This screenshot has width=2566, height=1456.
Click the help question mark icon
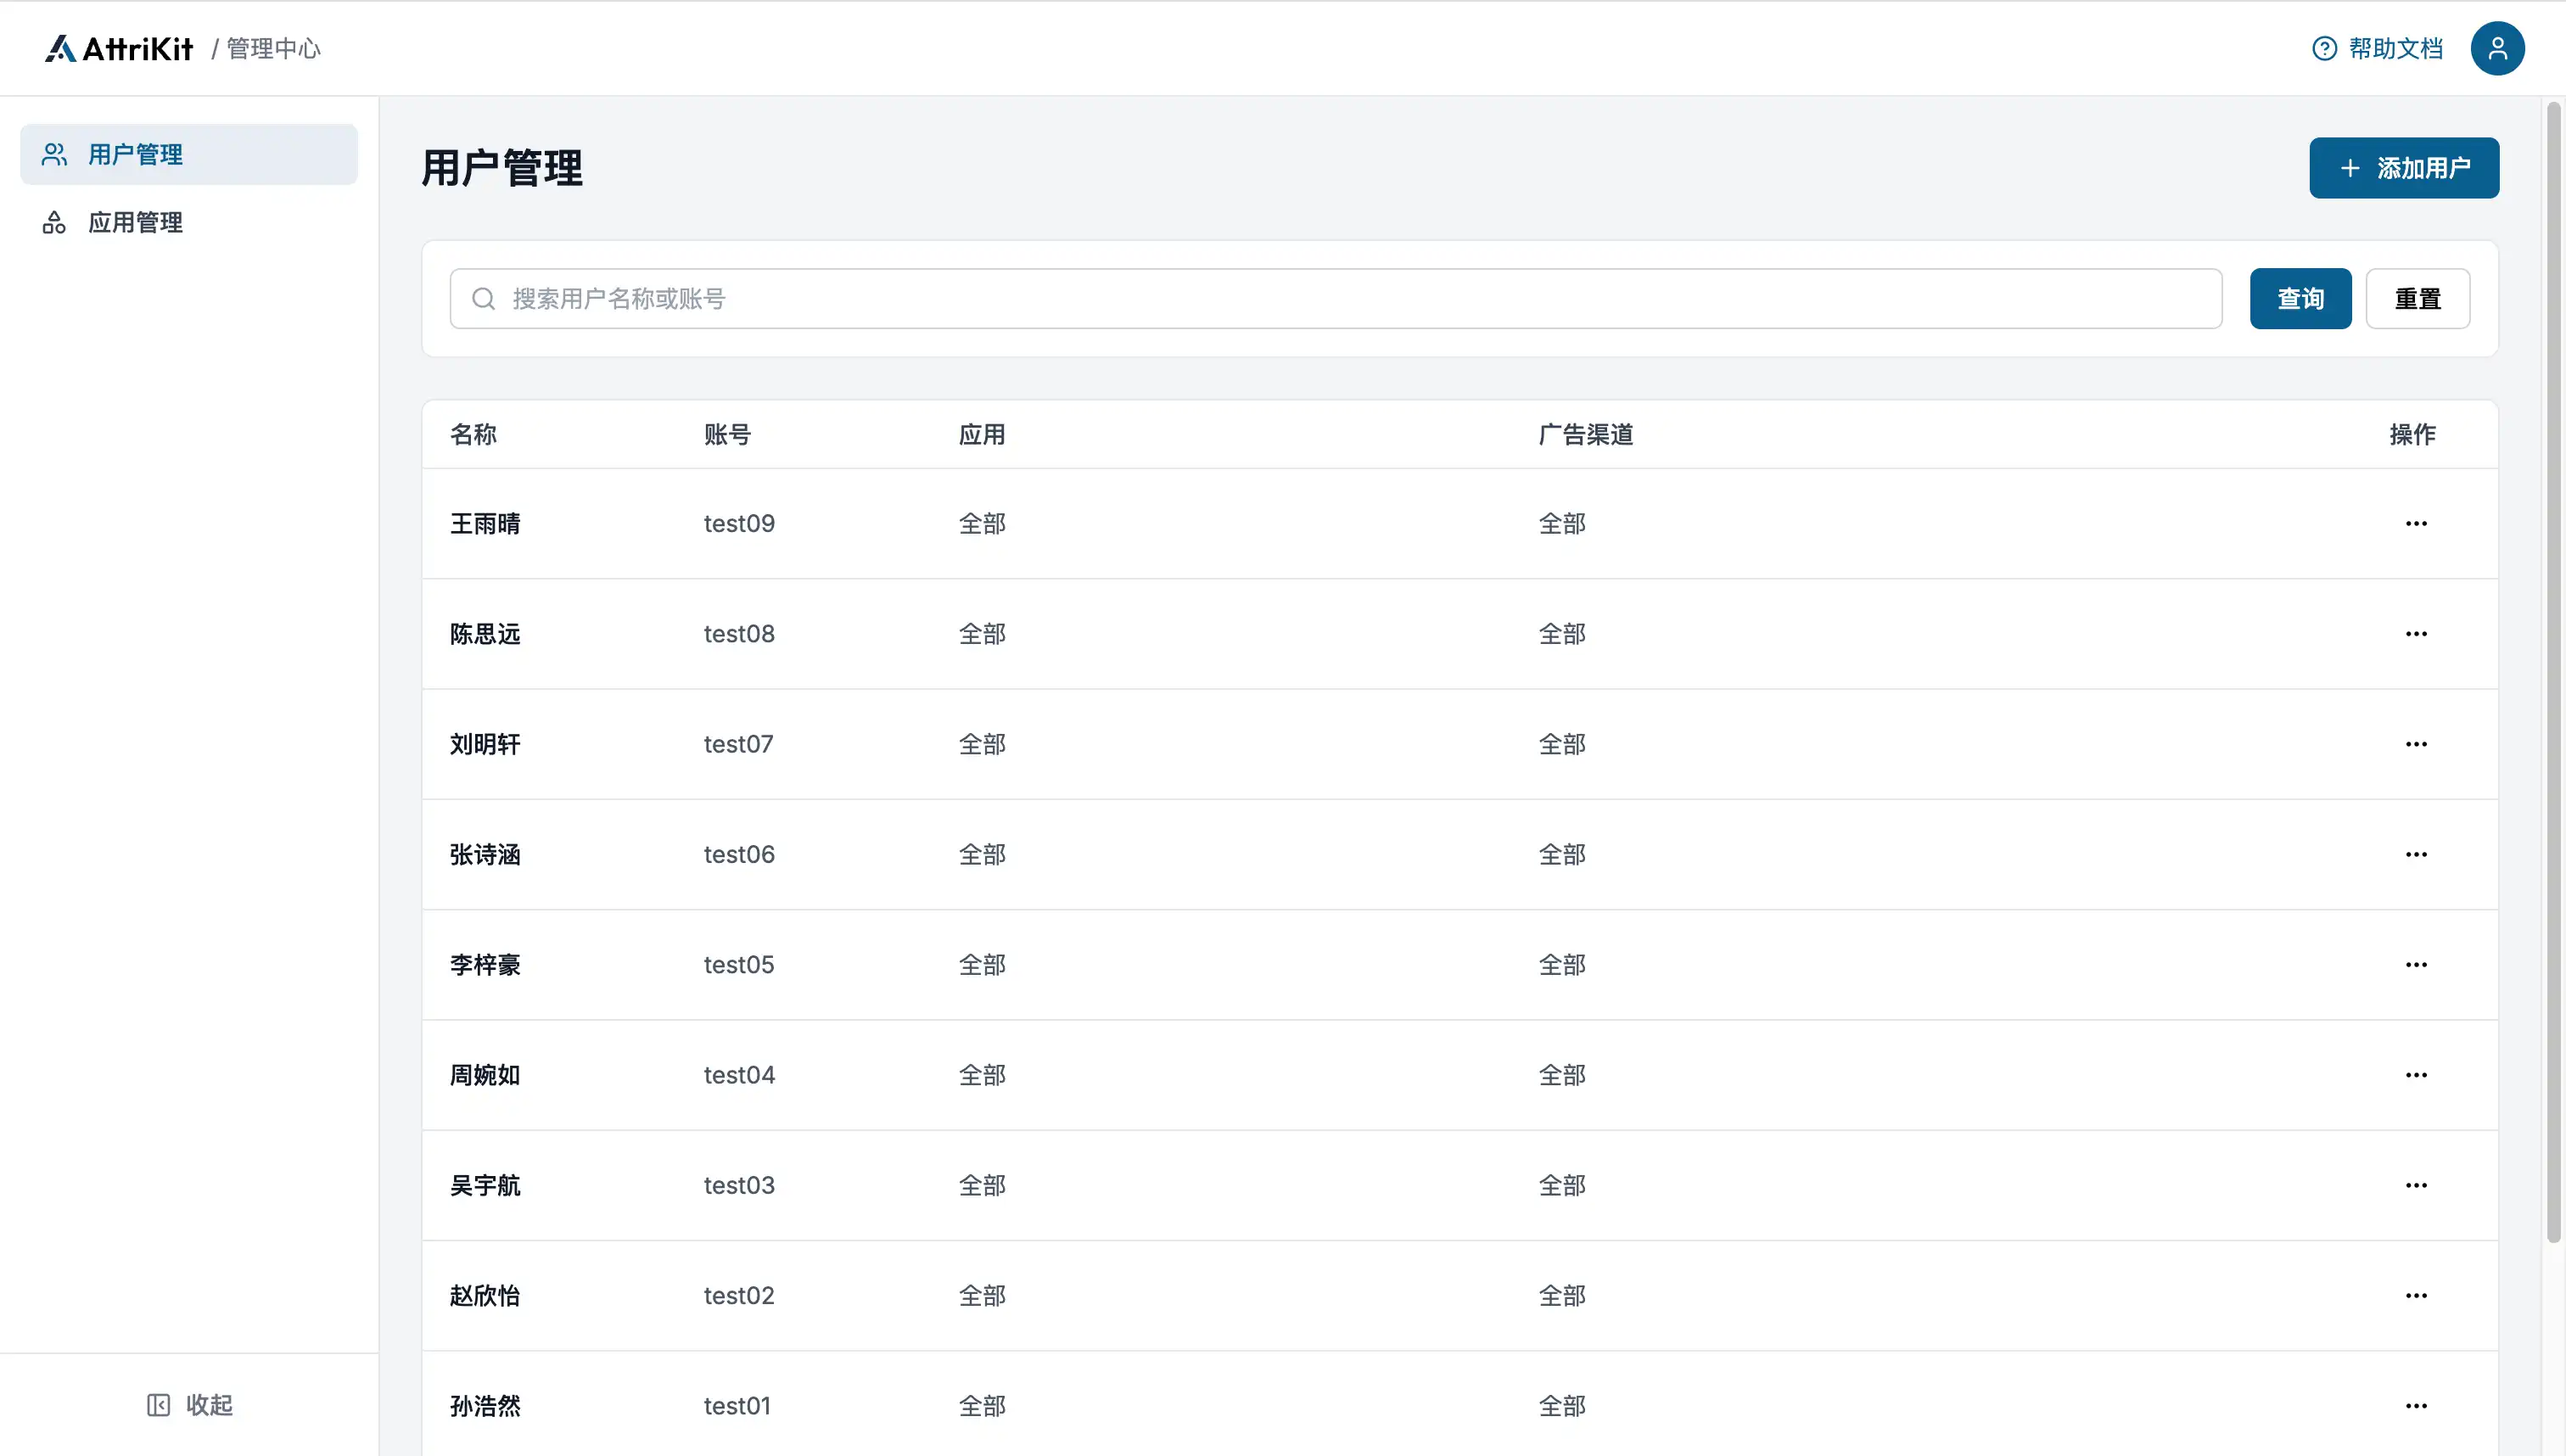[x=2324, y=48]
